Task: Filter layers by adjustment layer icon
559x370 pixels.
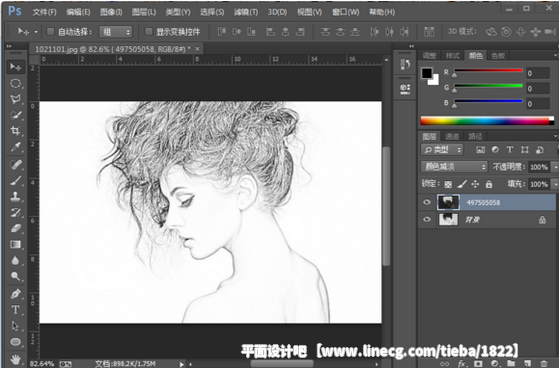Action: pos(495,150)
